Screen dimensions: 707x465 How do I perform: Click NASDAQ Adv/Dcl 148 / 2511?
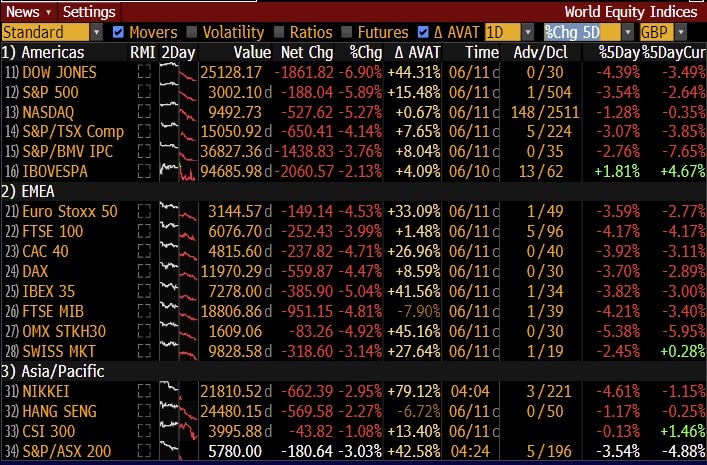click(x=545, y=112)
